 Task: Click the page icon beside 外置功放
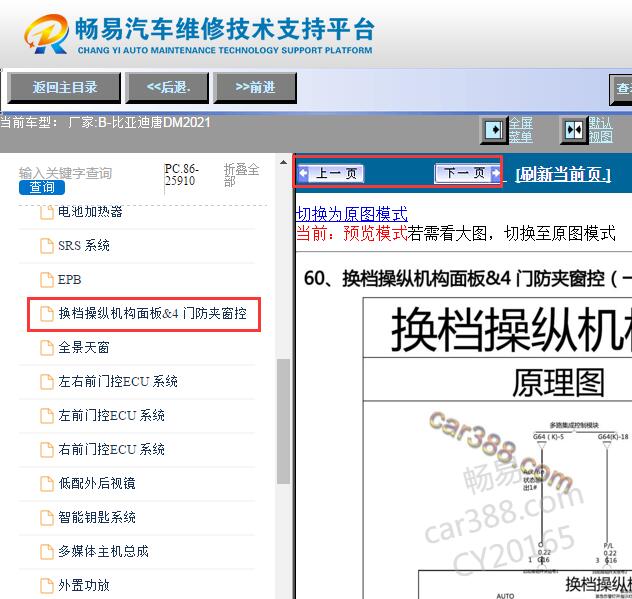click(47, 585)
